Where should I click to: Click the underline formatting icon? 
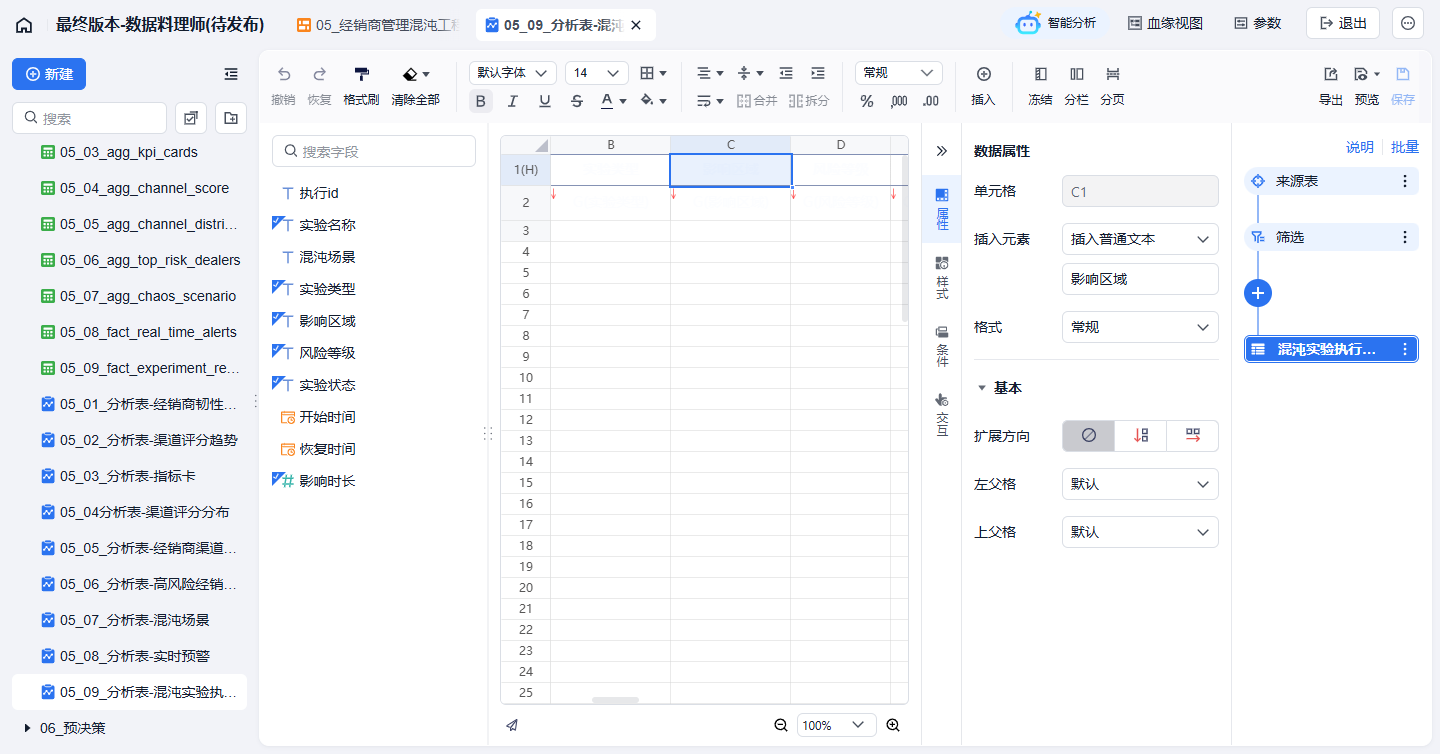(545, 101)
